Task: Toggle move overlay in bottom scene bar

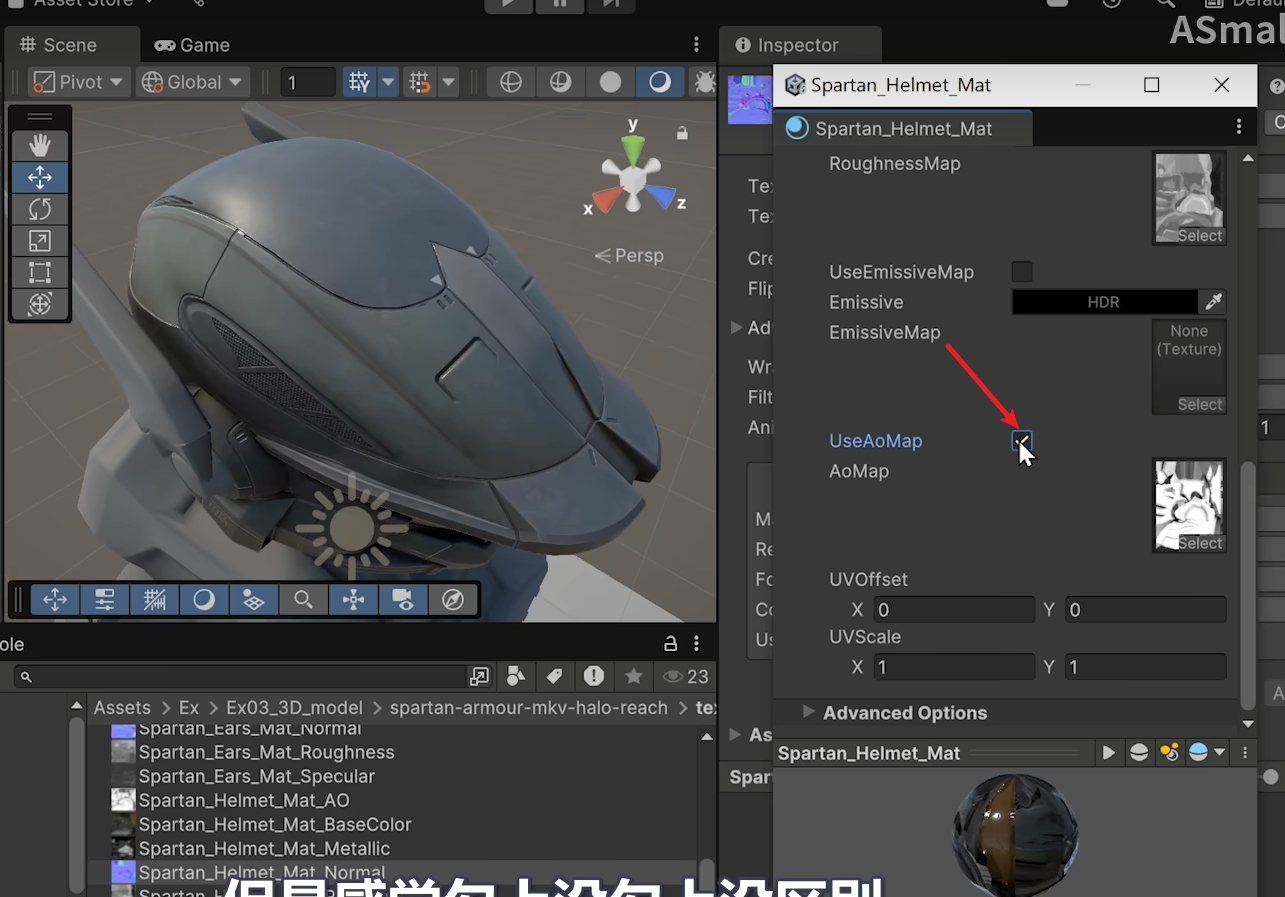Action: pos(55,600)
